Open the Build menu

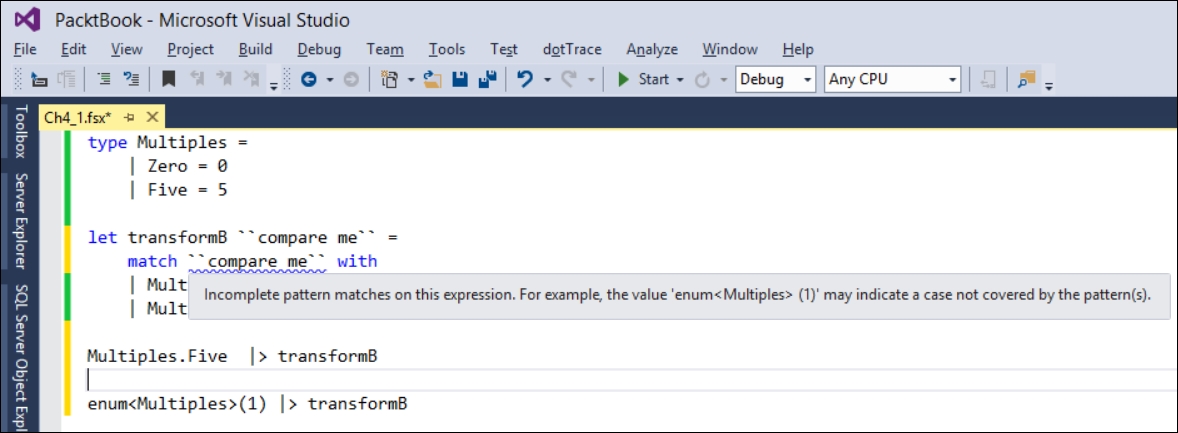[x=255, y=50]
